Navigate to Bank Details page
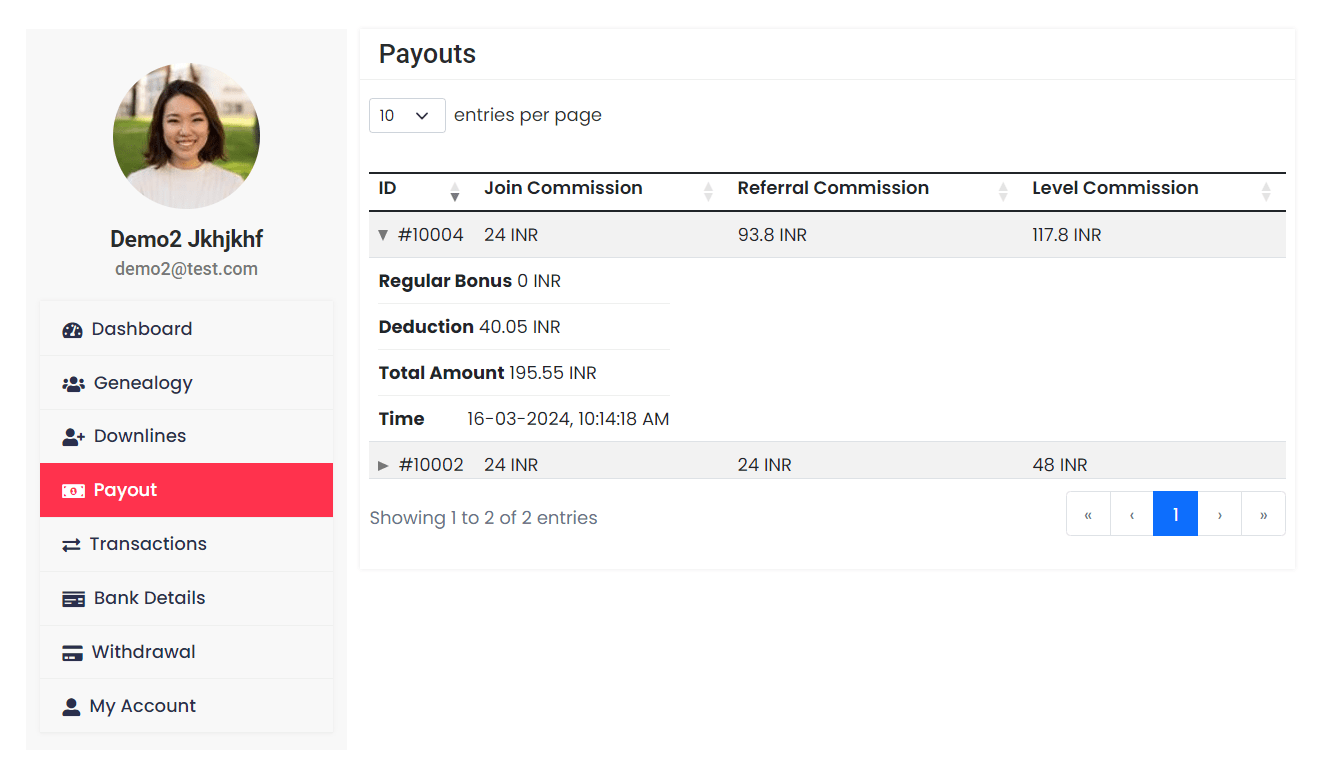 (147, 597)
